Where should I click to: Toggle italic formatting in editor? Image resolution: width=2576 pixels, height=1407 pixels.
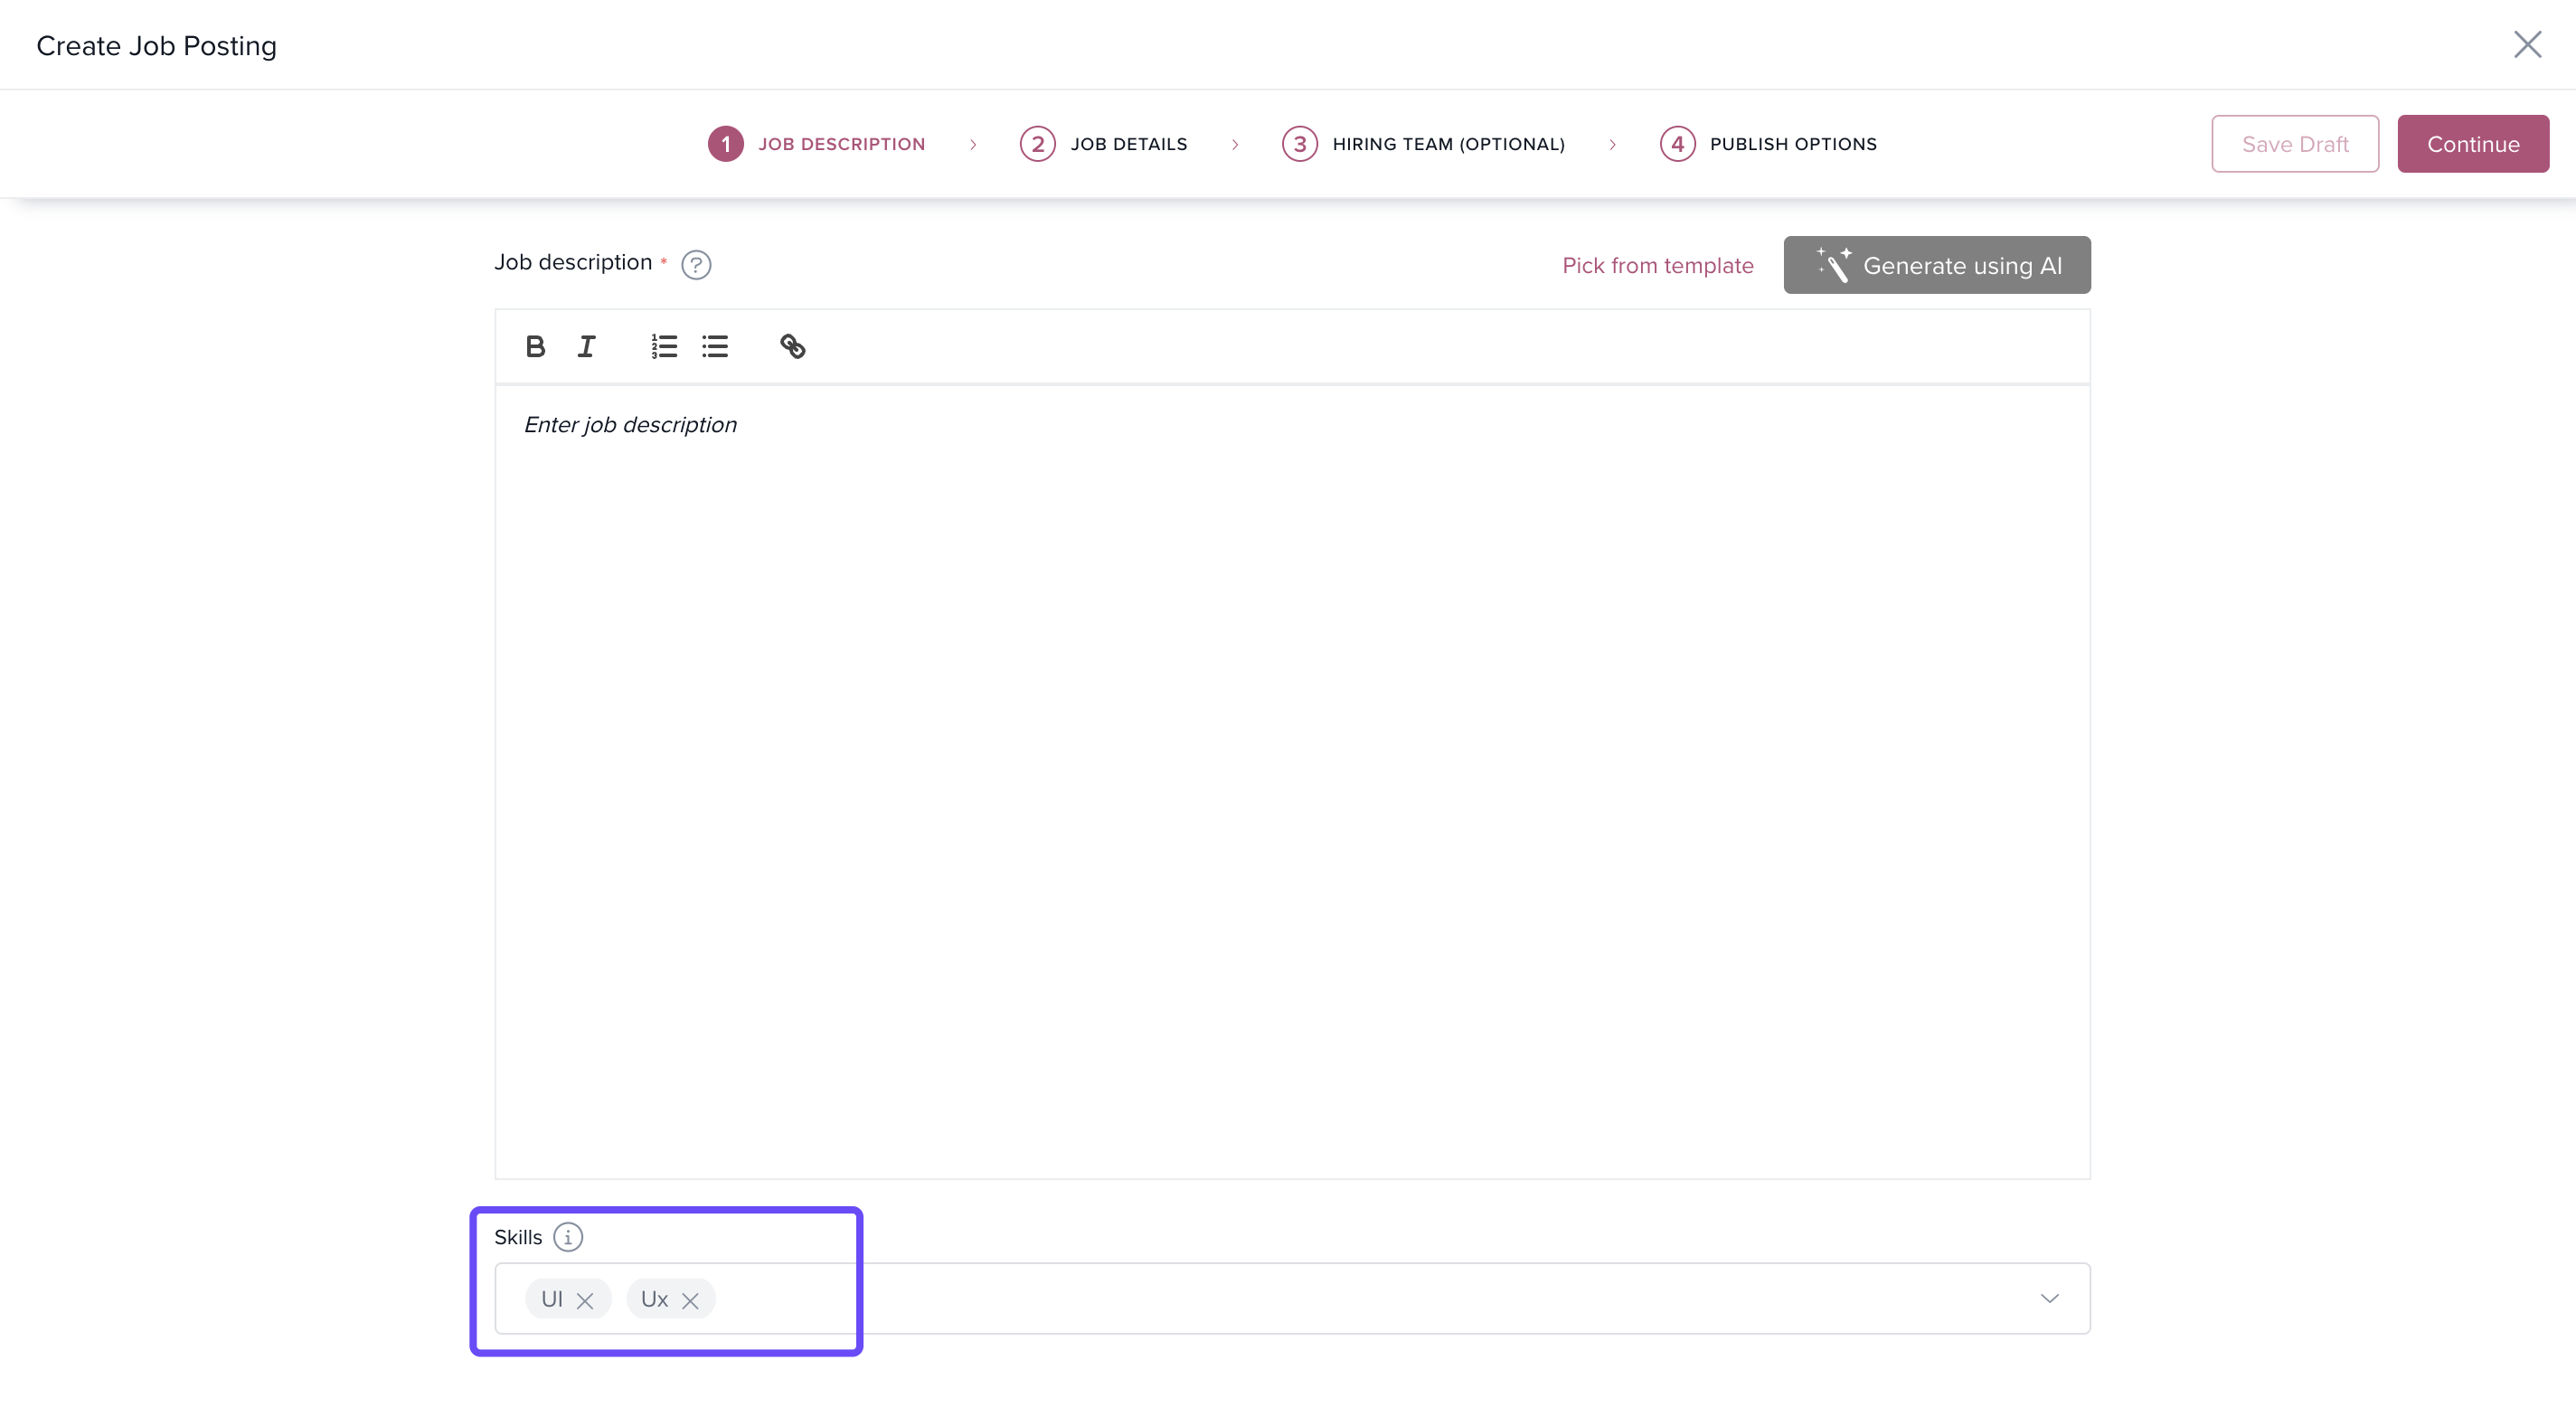586,346
